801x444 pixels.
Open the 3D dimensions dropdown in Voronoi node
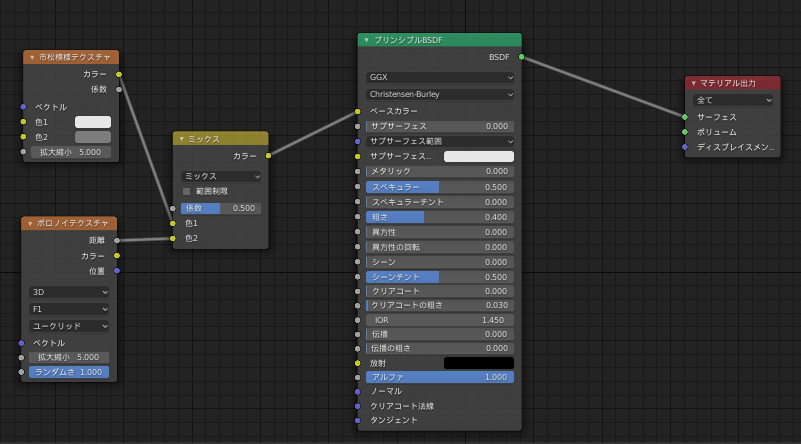click(69, 292)
